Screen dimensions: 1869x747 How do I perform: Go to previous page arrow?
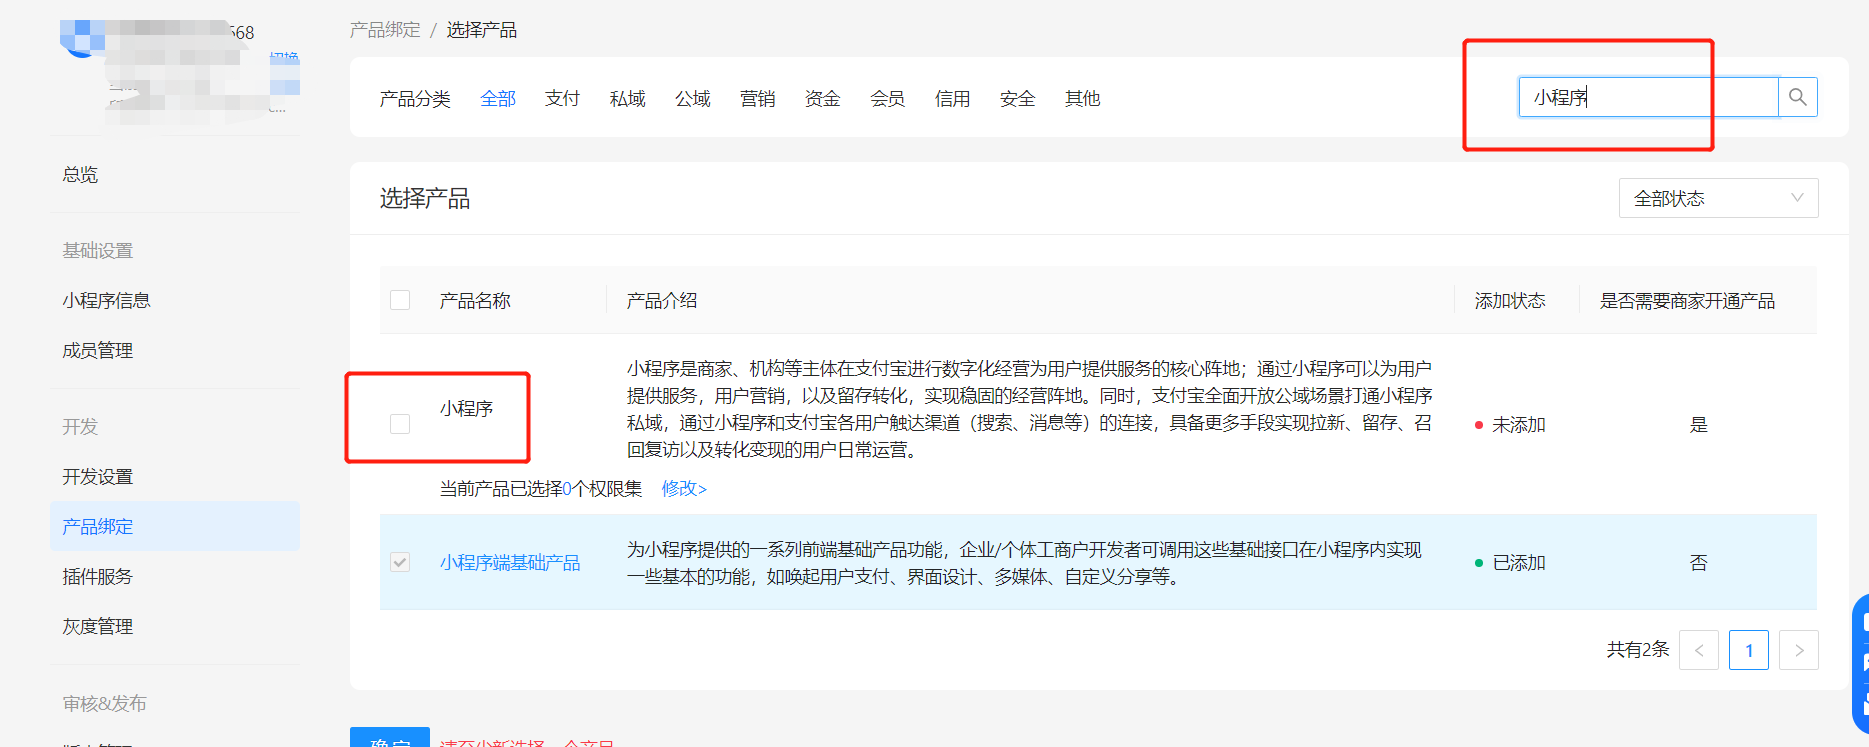pos(1698,650)
